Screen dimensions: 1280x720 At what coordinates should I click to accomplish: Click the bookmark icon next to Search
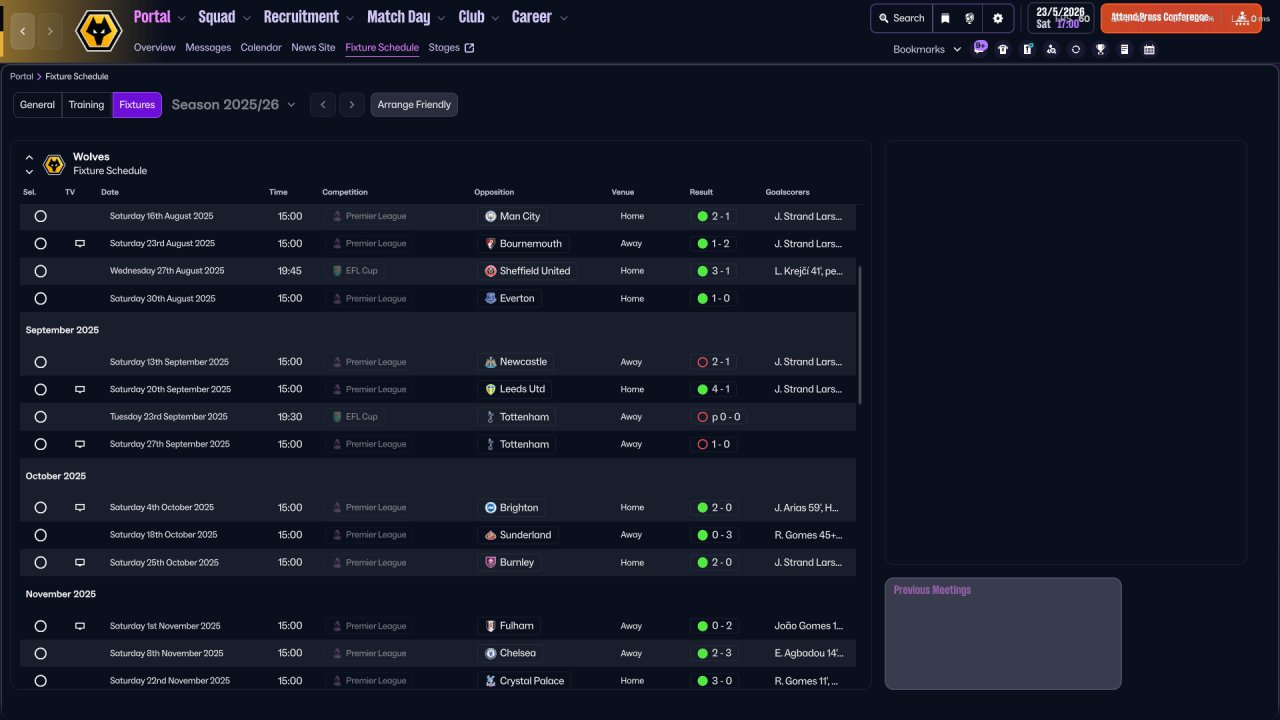945,18
